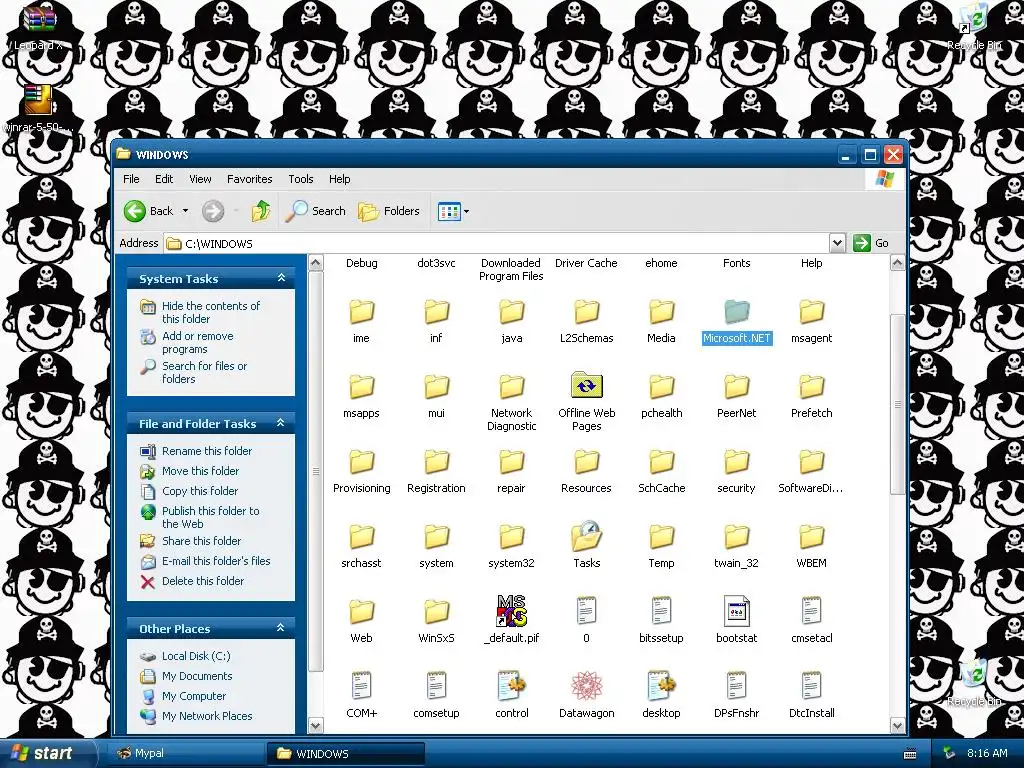This screenshot has width=1024, height=768.
Task: Select the Media folder icon
Action: [x=662, y=312]
